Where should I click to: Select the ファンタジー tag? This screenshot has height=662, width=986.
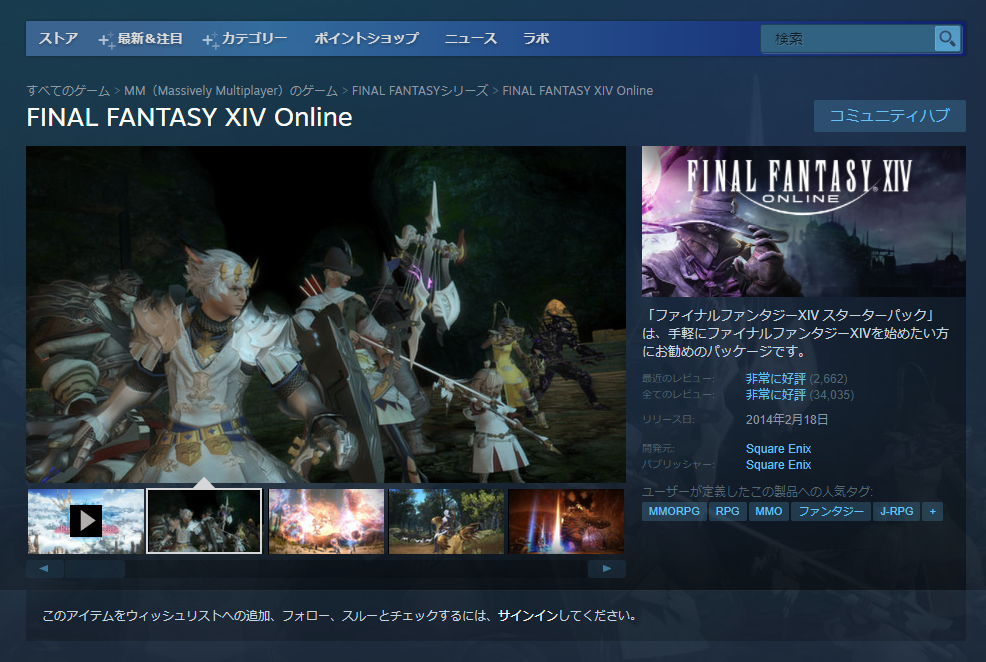pos(831,511)
